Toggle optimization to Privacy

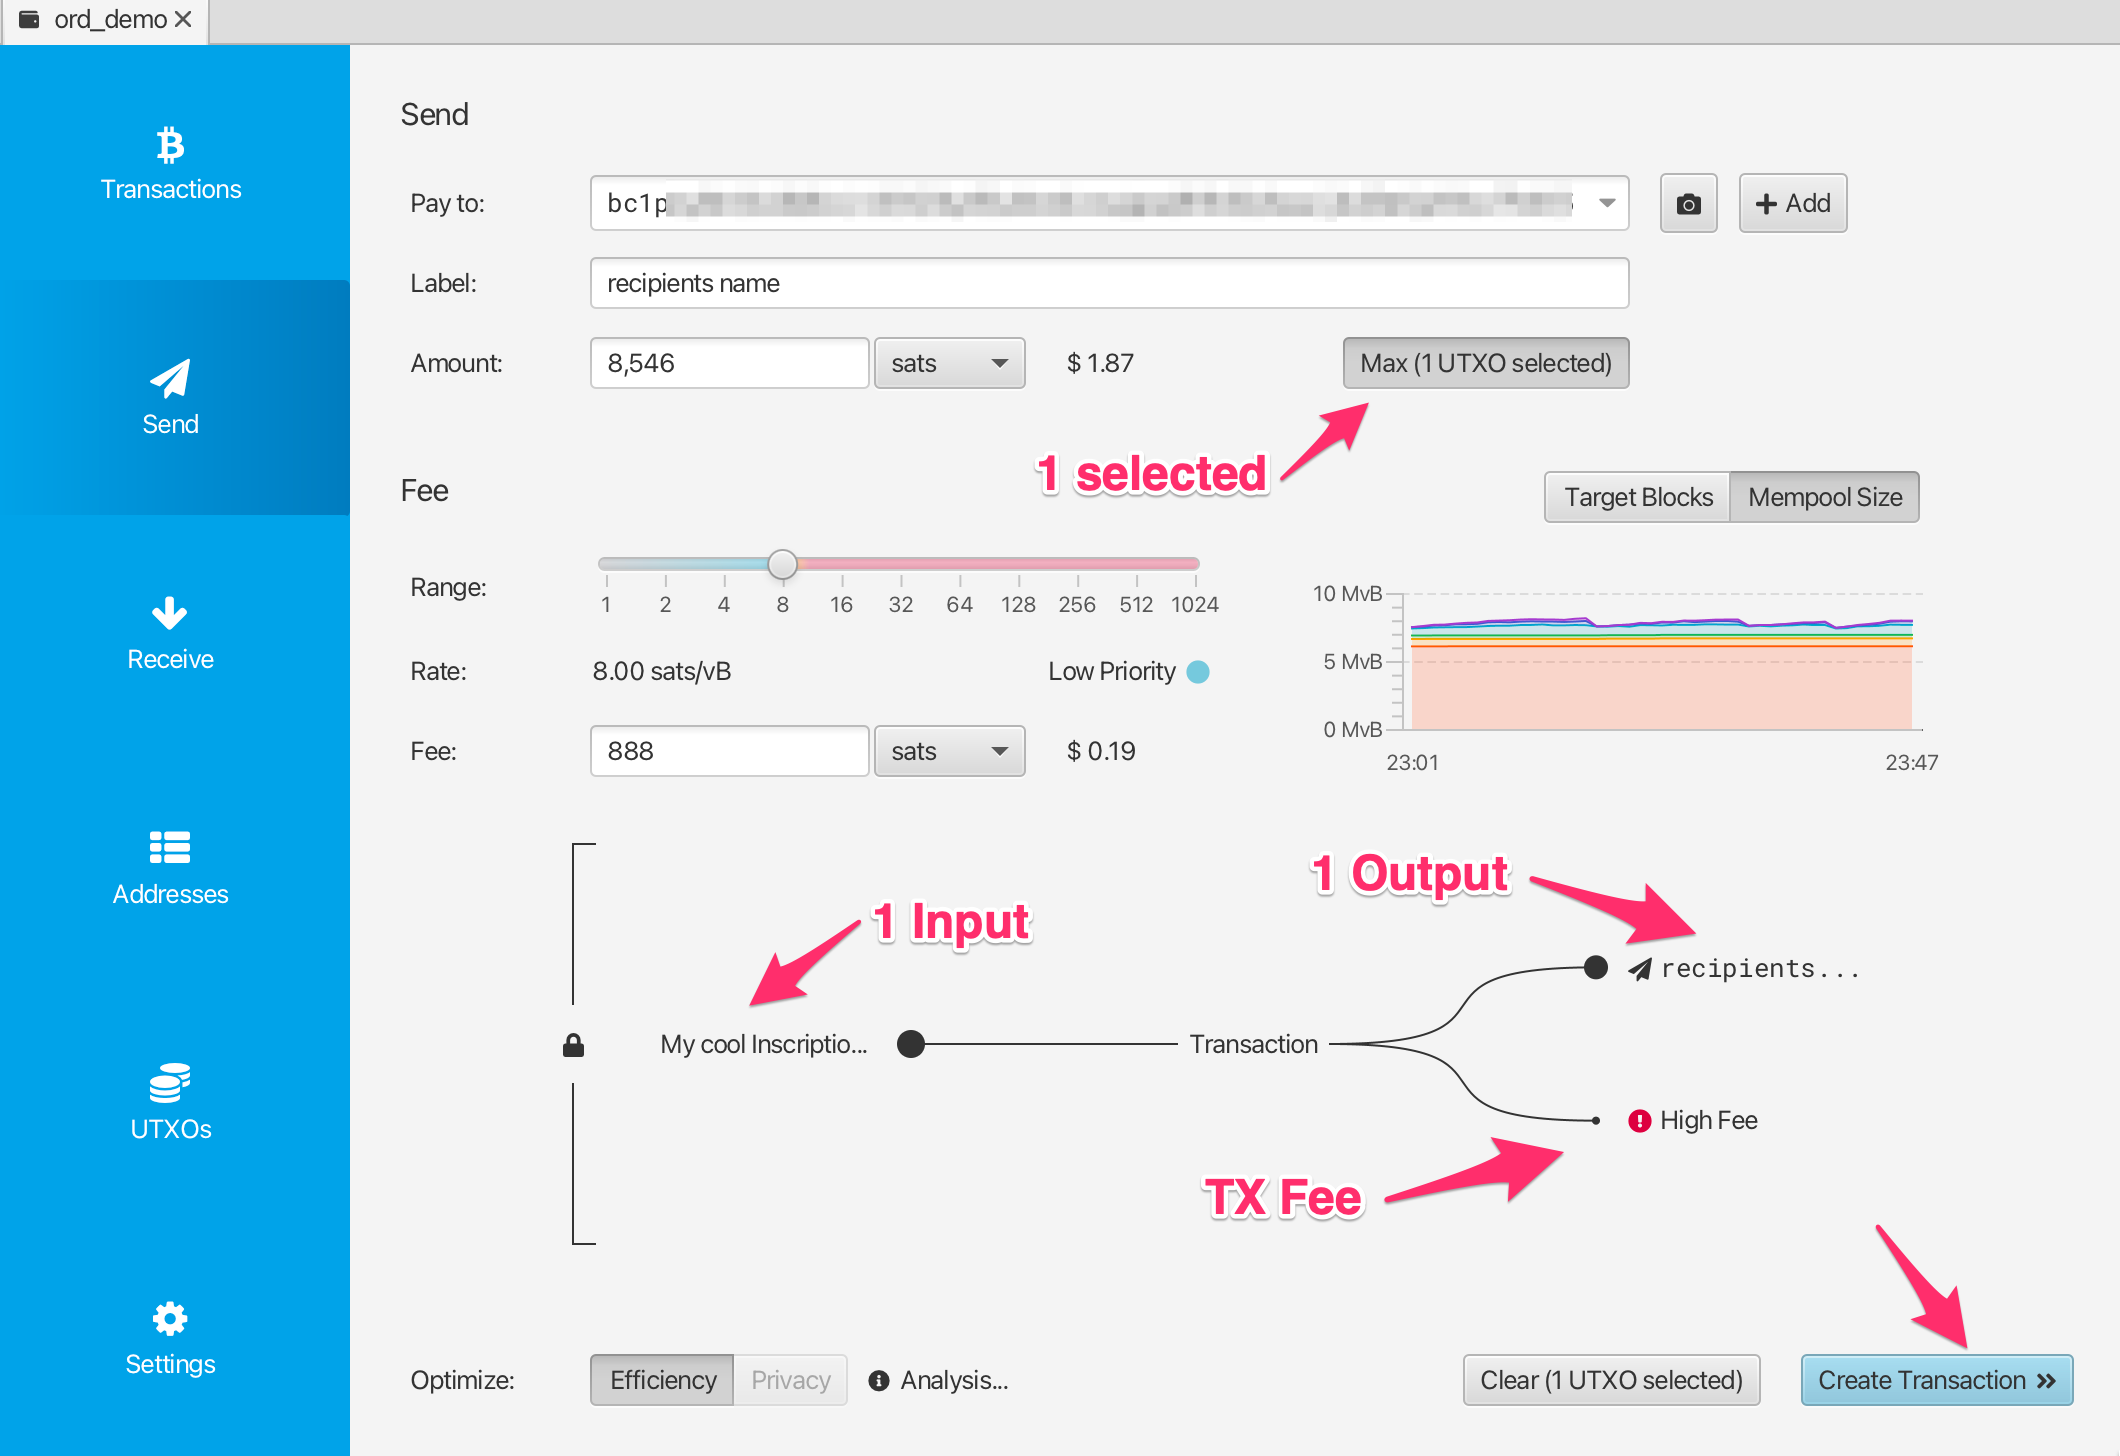click(790, 1380)
